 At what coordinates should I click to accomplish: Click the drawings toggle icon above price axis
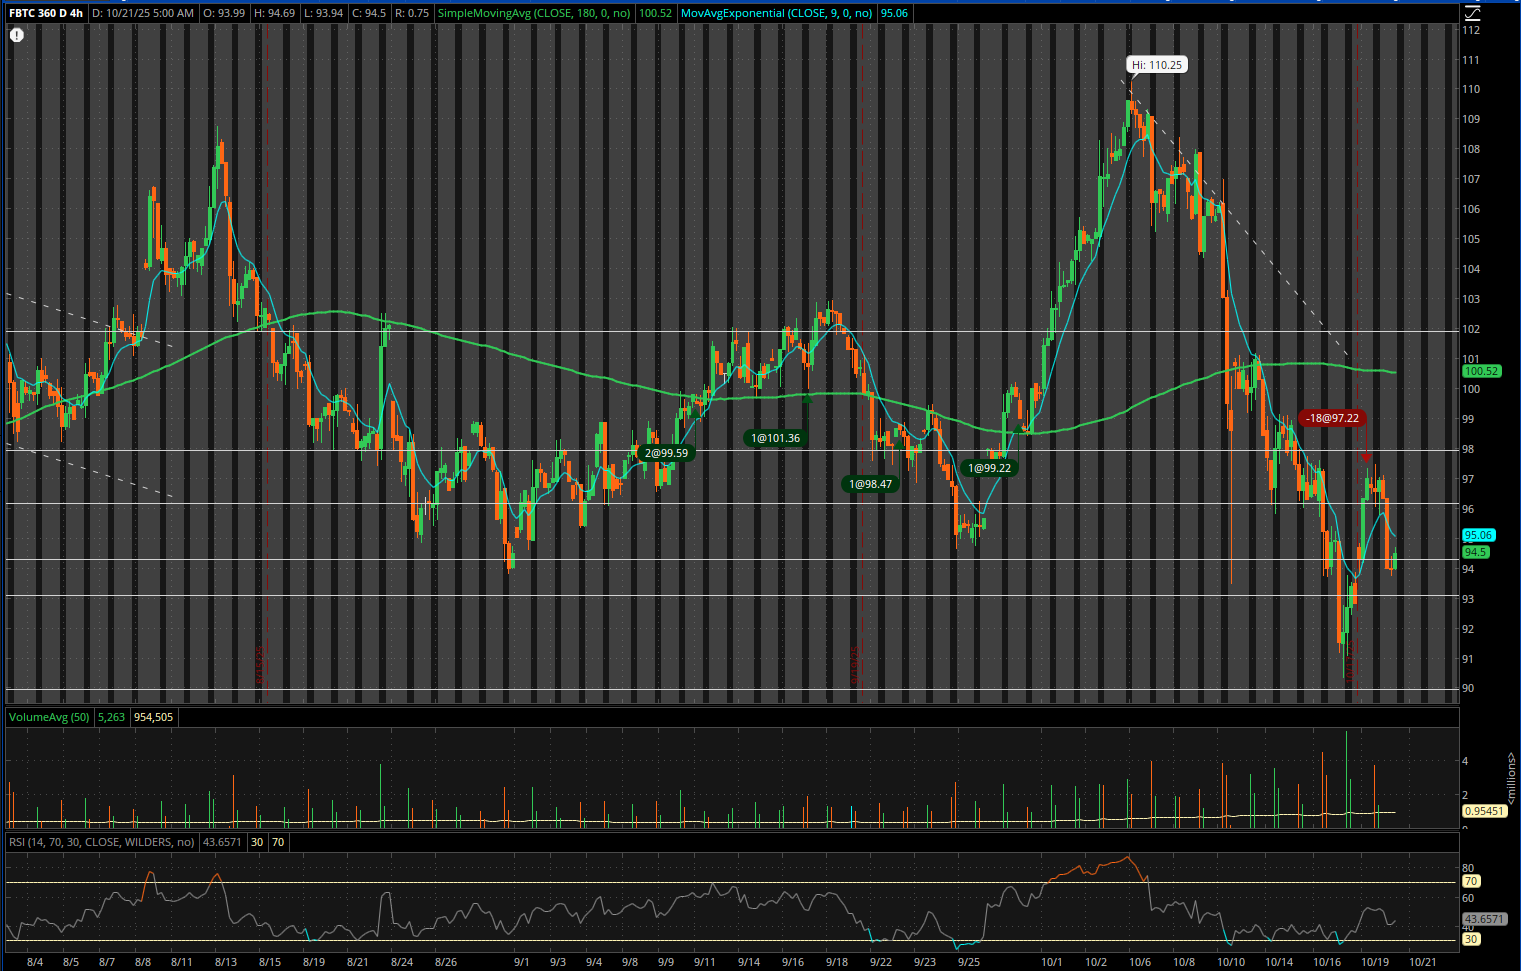point(1472,13)
